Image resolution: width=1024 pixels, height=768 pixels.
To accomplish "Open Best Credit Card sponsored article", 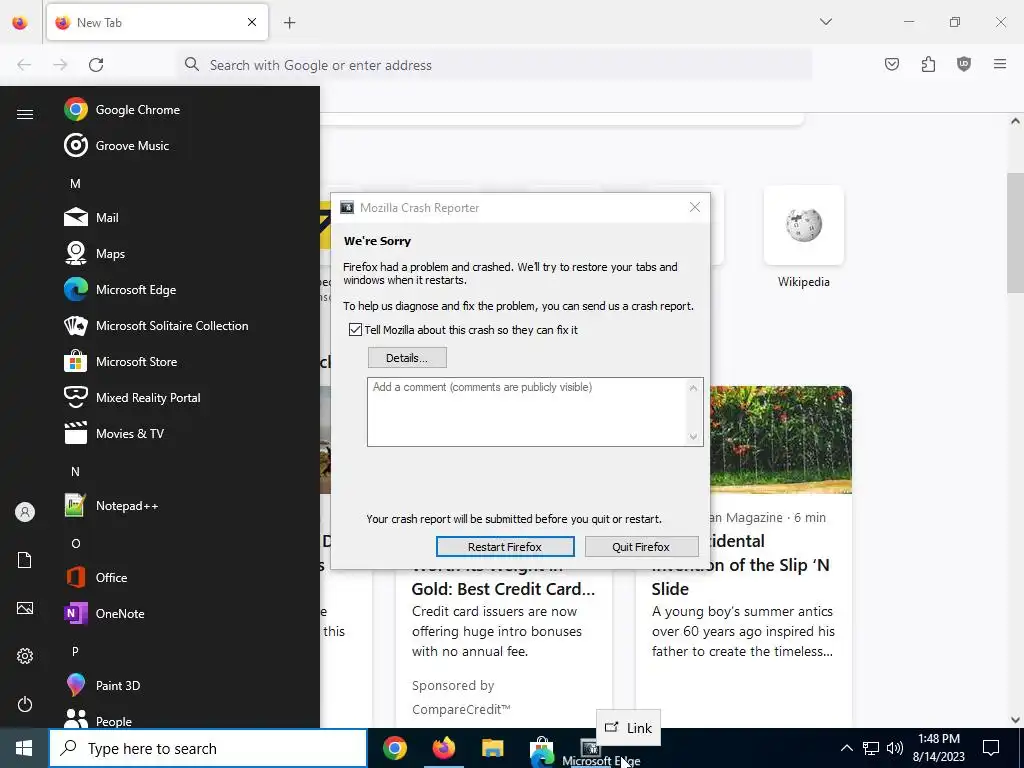I will [x=504, y=589].
